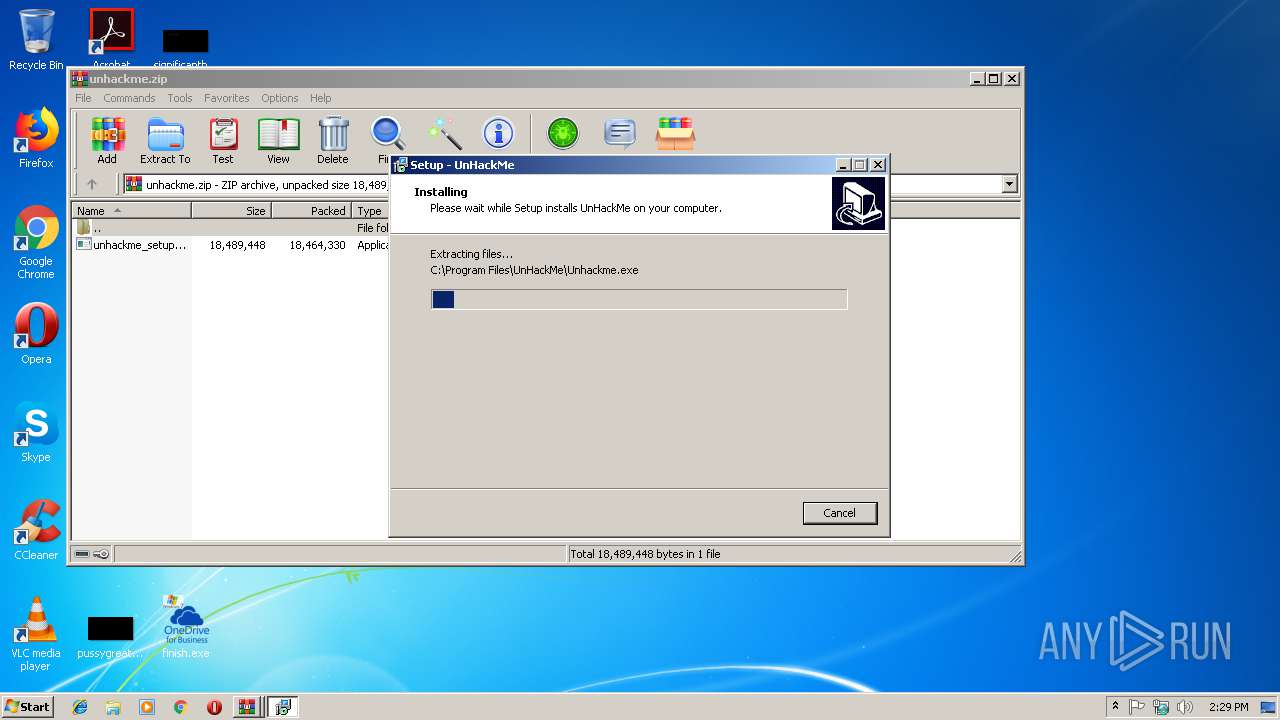
Task: Sort by Size column header
Action: (x=231, y=211)
